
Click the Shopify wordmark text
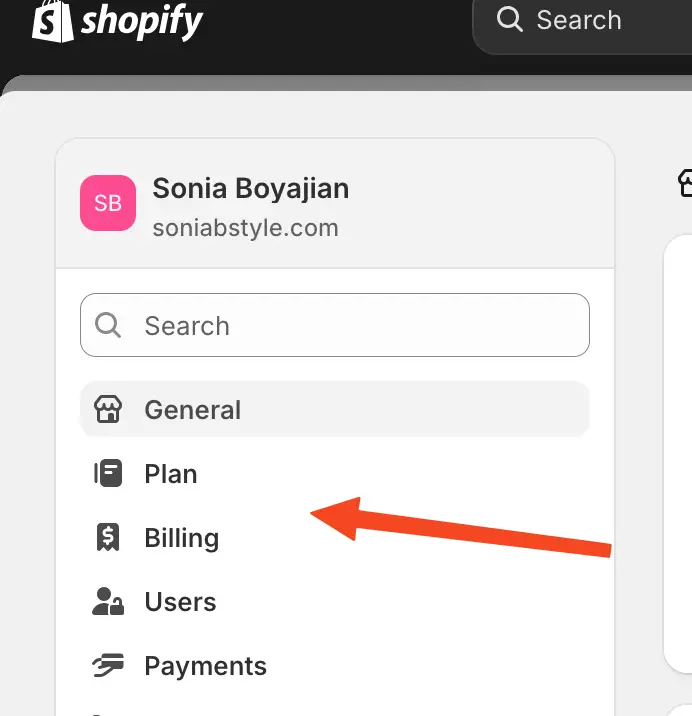click(x=141, y=20)
